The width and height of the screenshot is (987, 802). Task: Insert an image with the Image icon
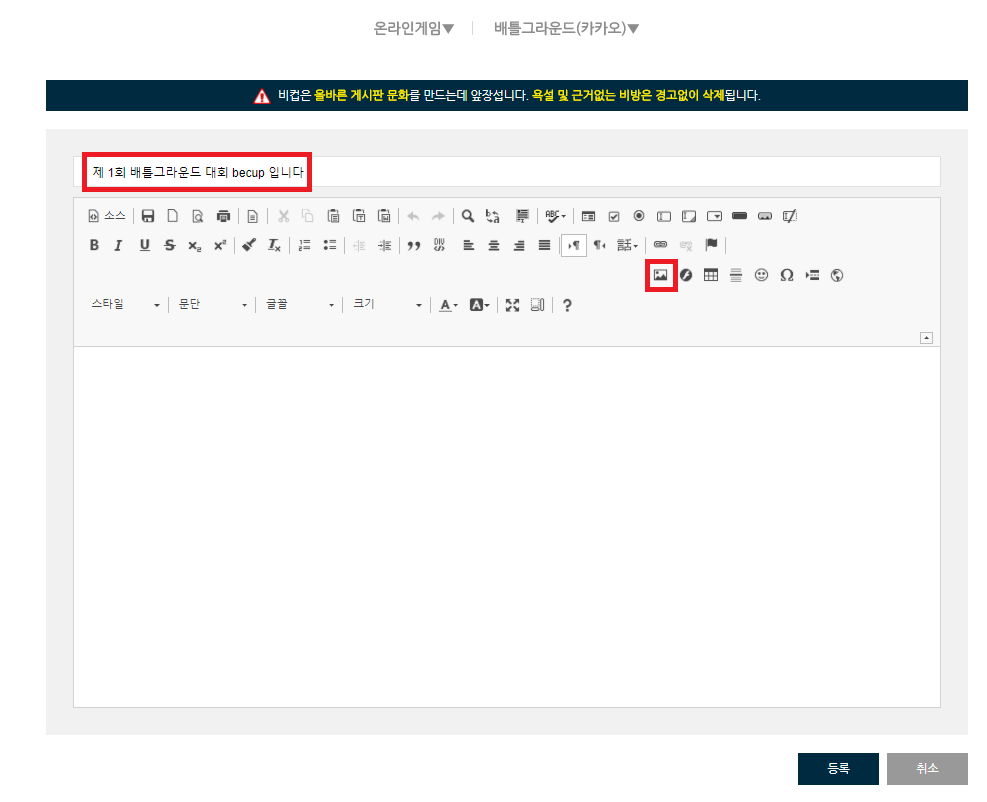660,275
